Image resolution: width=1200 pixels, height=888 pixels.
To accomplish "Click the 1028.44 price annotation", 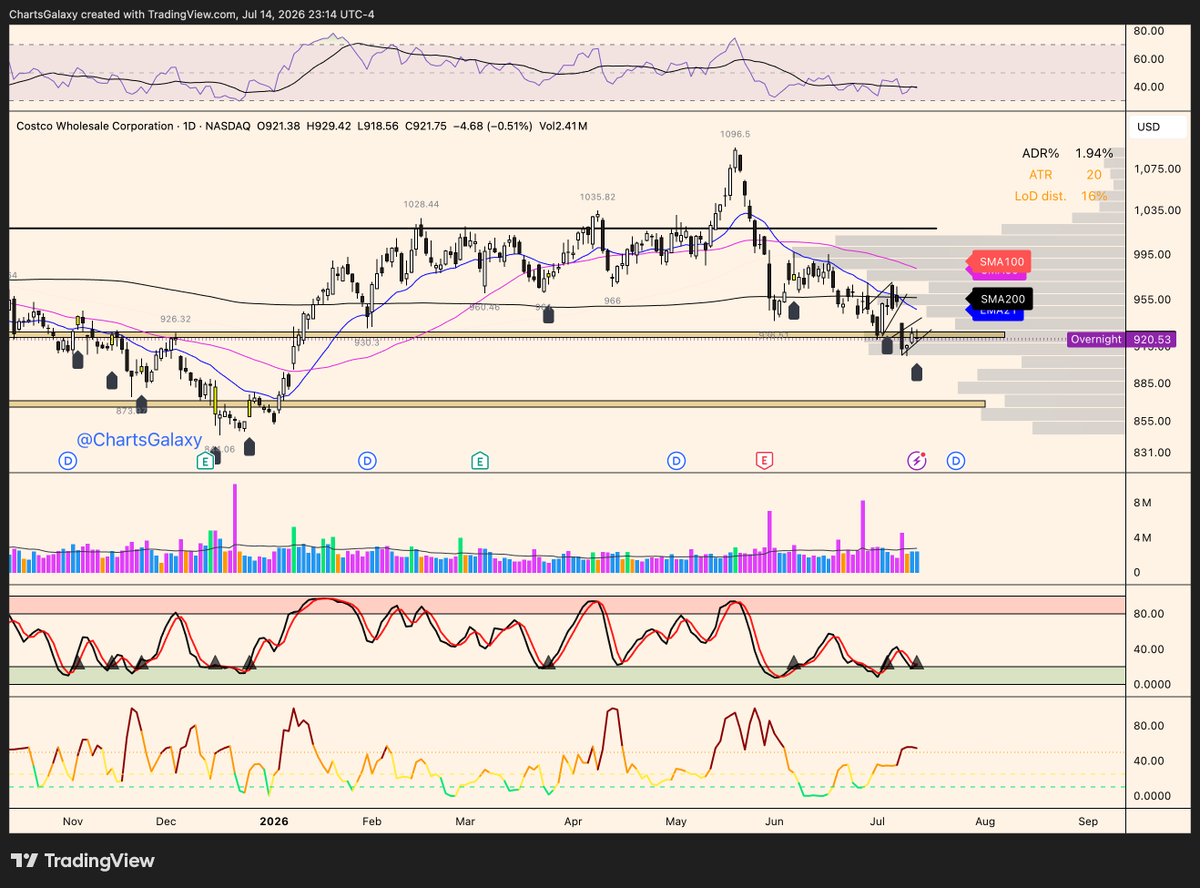I will [421, 204].
